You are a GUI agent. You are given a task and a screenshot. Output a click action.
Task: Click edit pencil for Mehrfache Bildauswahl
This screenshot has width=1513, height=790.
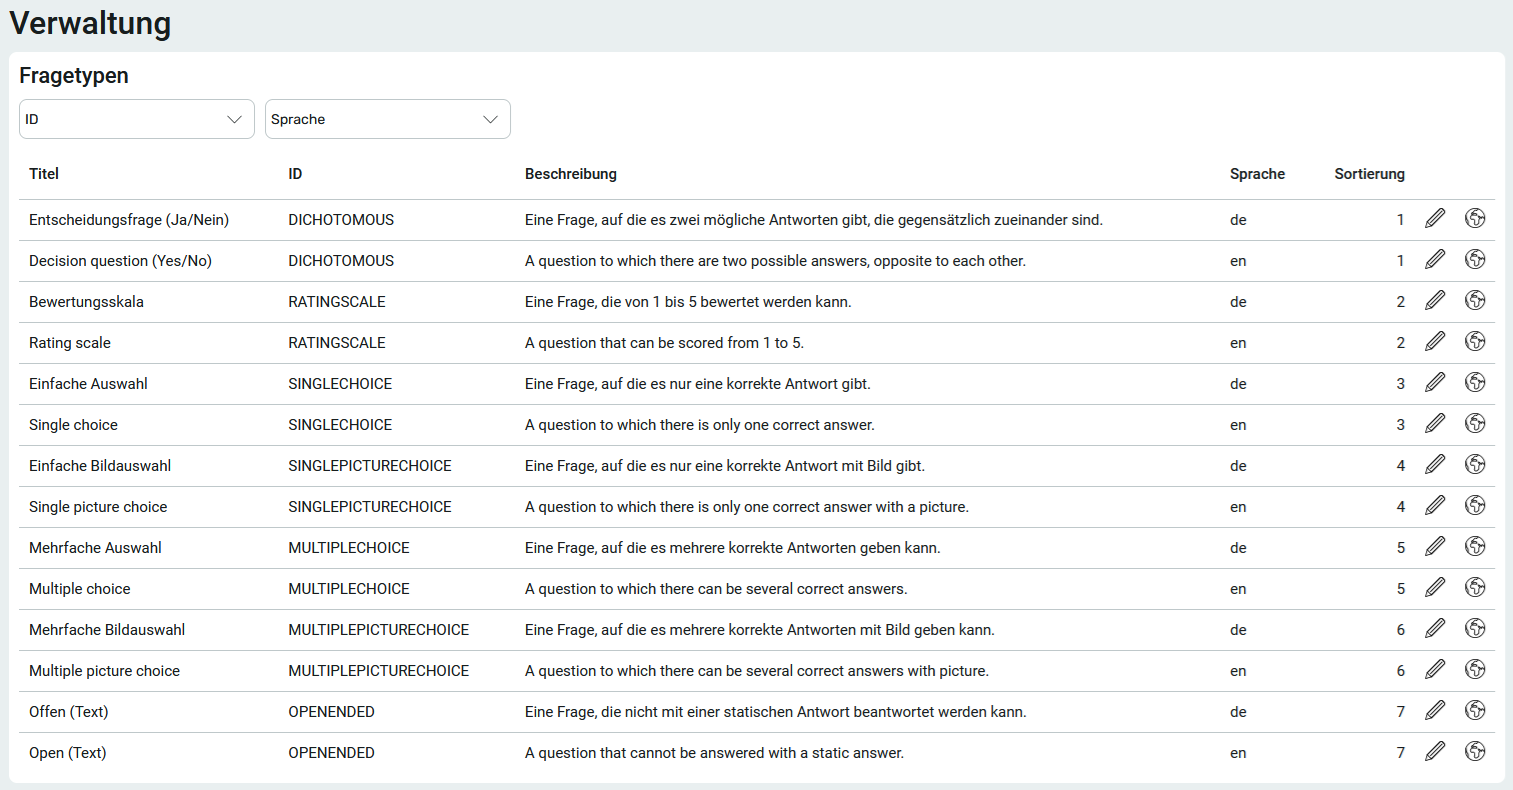tap(1435, 629)
